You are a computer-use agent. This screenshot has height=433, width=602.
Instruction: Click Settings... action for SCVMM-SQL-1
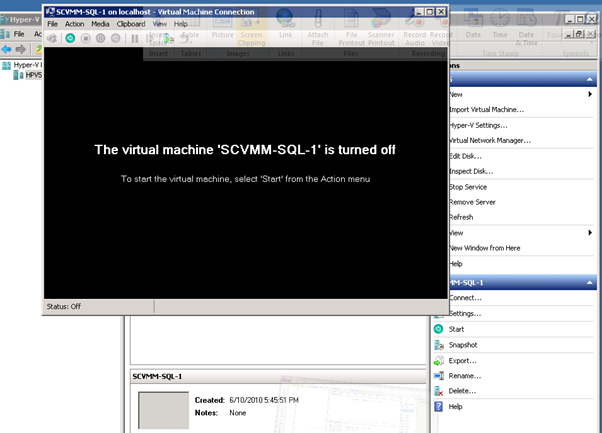(465, 314)
